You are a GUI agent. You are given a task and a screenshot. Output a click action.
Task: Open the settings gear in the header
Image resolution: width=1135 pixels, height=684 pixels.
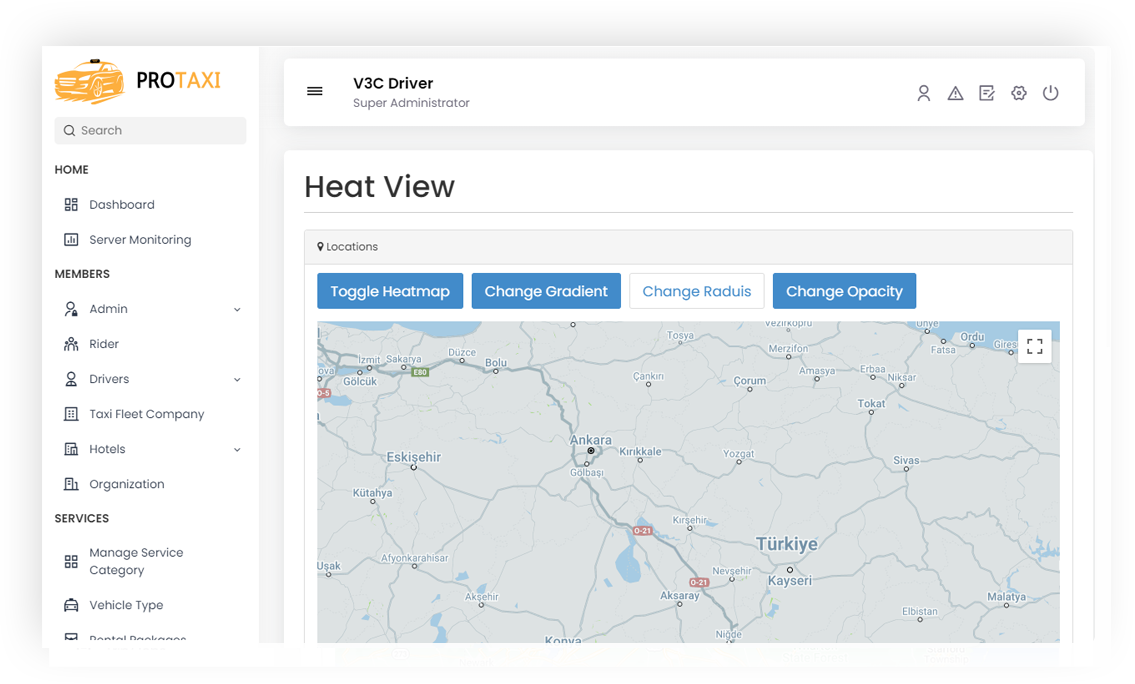(1019, 92)
